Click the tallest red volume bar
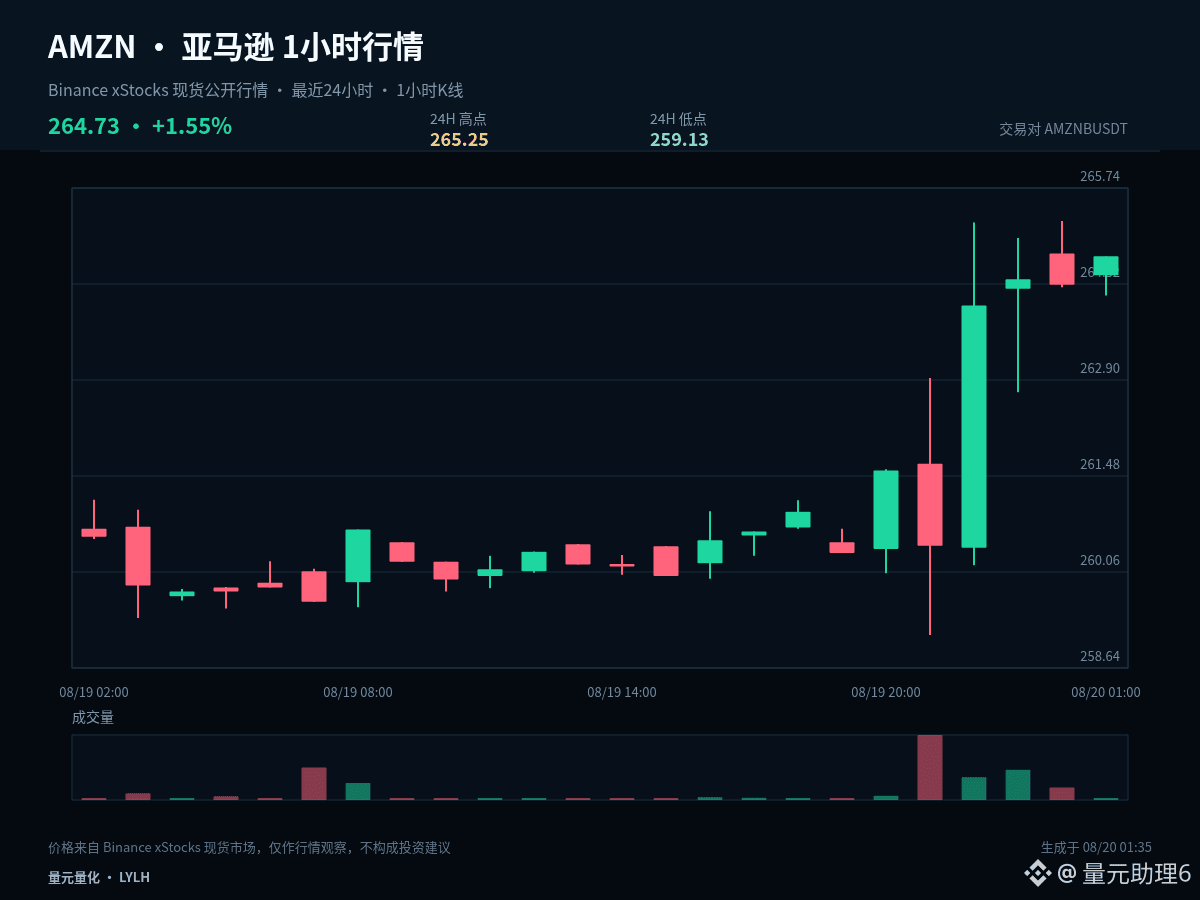Viewport: 1200px width, 900px height. [930, 767]
